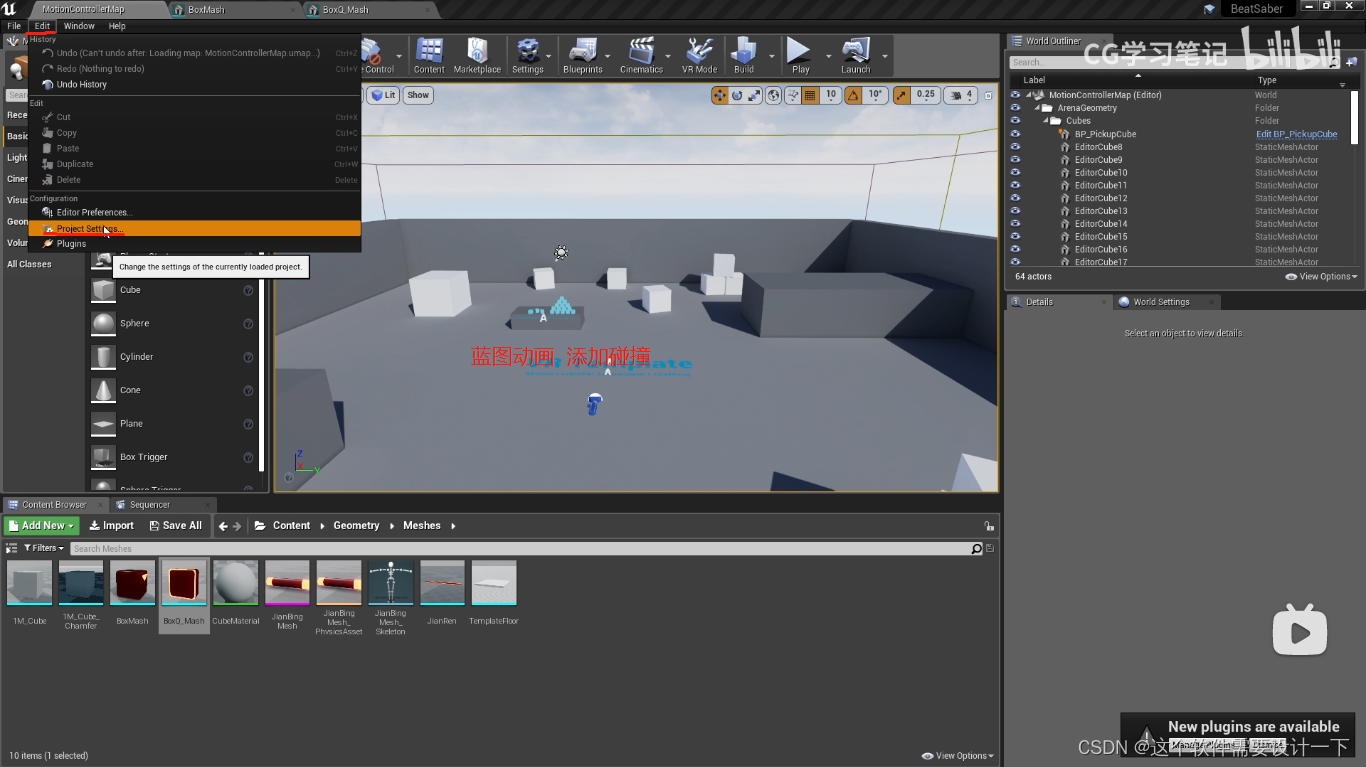Open the Settings toolbar button
Image resolution: width=1366 pixels, height=767 pixels.
(x=527, y=55)
